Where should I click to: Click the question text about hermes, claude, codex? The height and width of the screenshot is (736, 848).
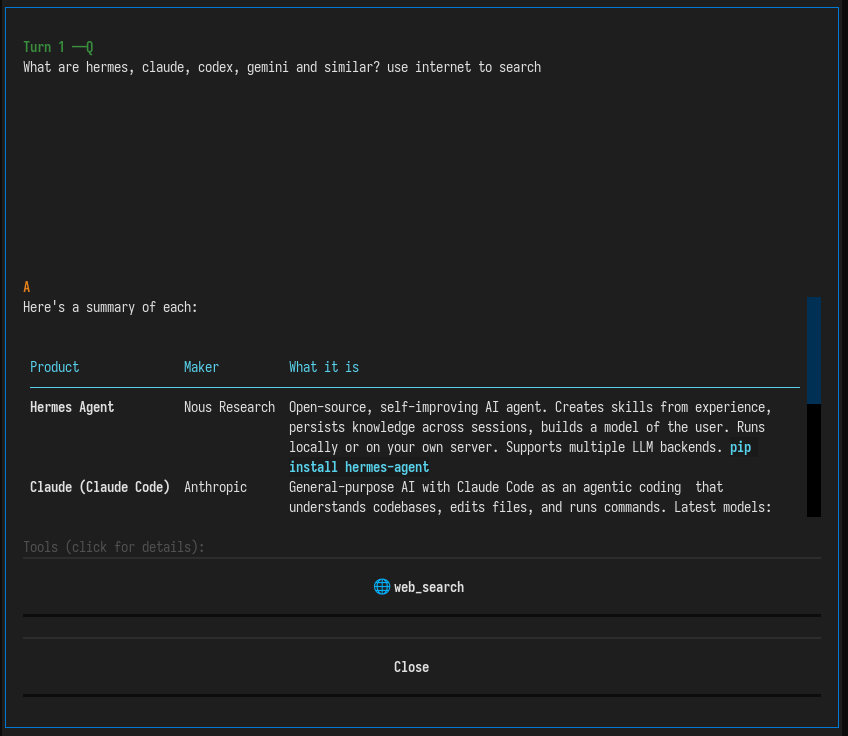[282, 68]
